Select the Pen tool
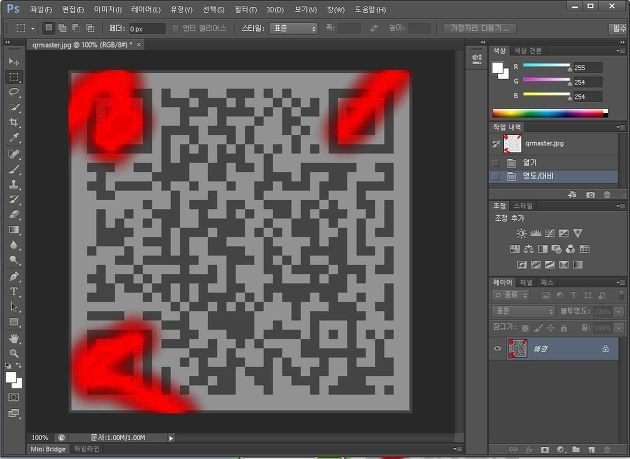630x459 pixels. pyautogui.click(x=14, y=277)
